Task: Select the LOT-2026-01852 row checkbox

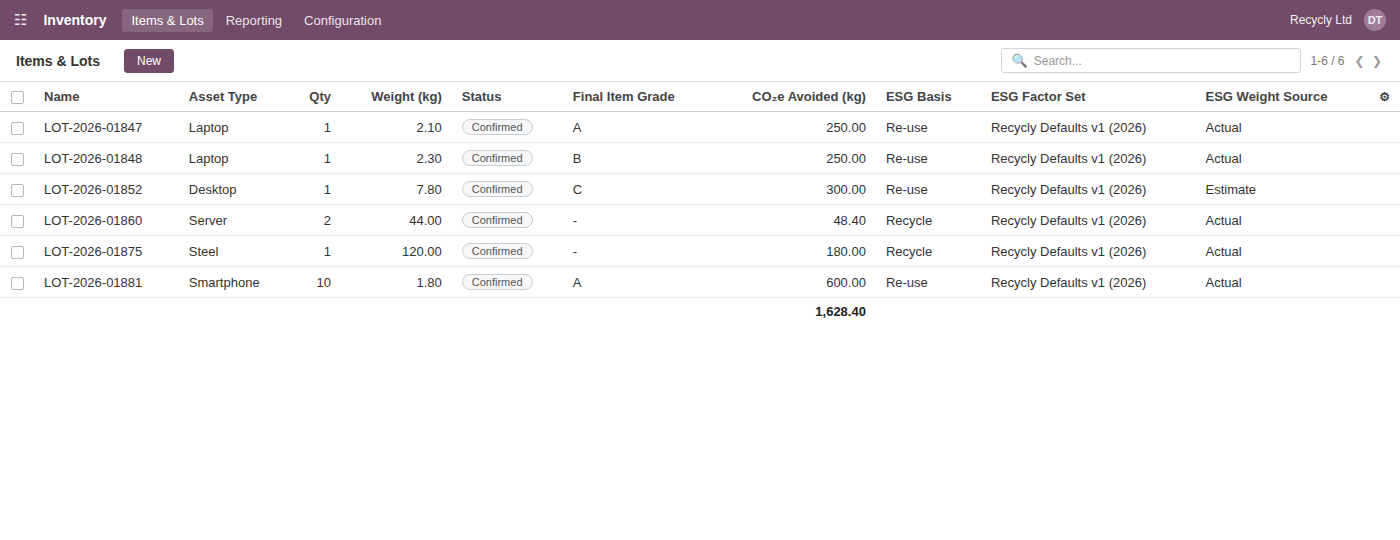Action: [x=17, y=190]
